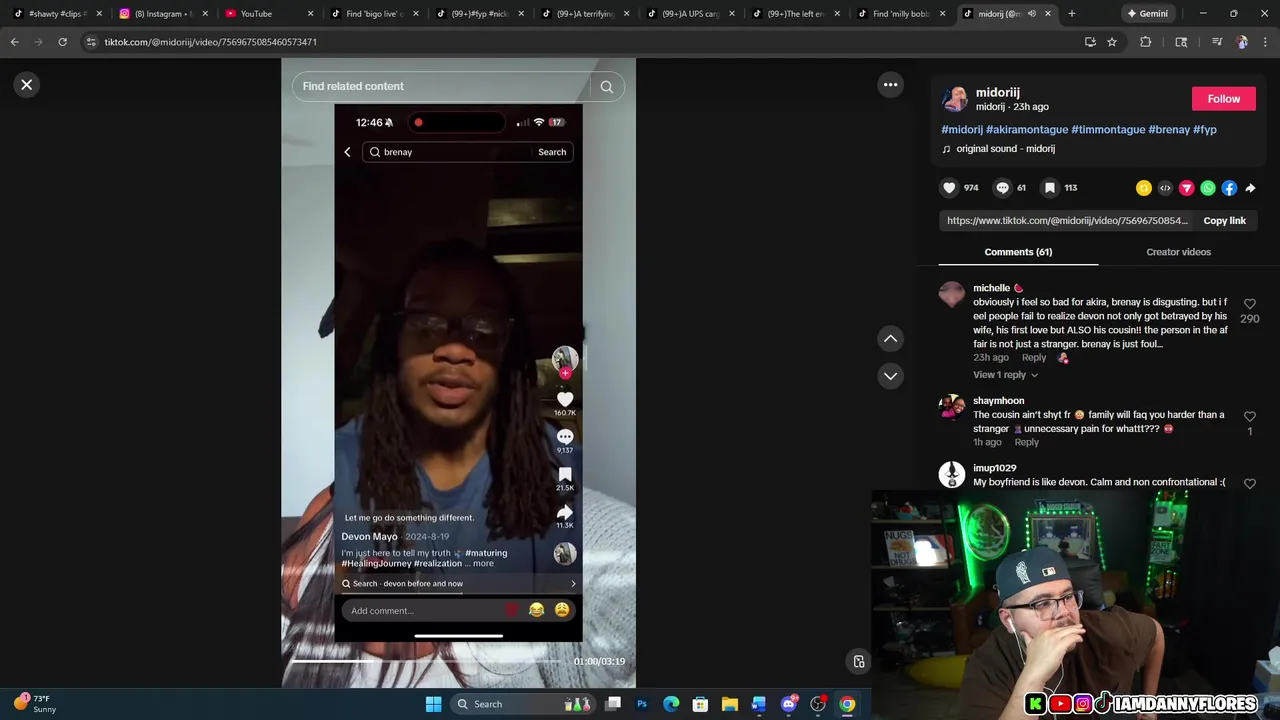This screenshot has height=720, width=1280.
Task: Switch to the Find 'bigo live' browser tab
Action: [374, 14]
